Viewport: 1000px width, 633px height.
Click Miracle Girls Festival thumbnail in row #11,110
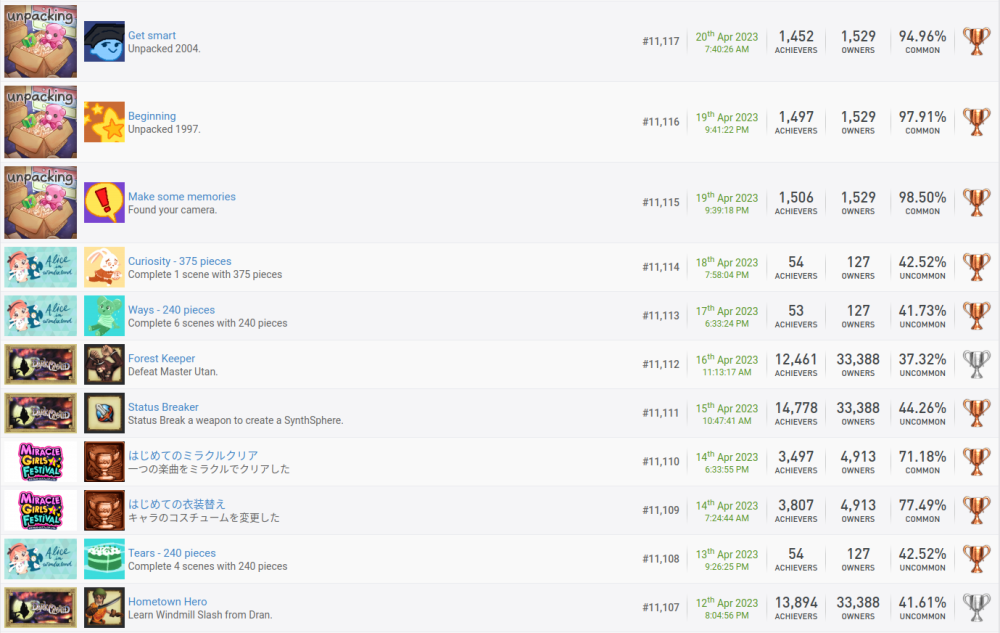tap(40, 462)
